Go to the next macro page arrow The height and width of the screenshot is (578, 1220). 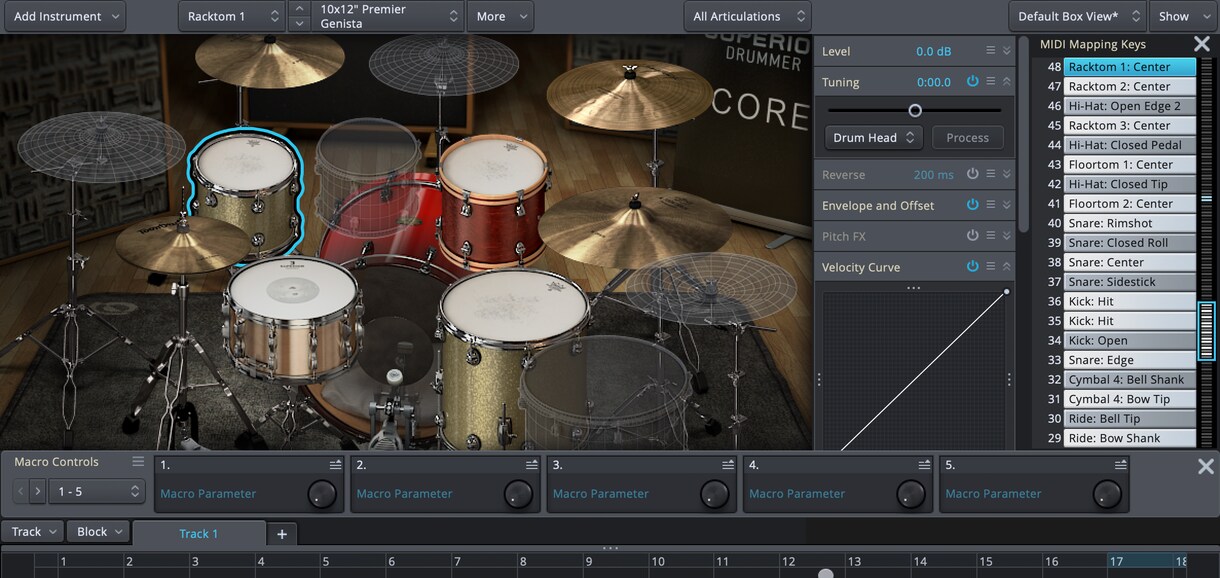[x=38, y=491]
